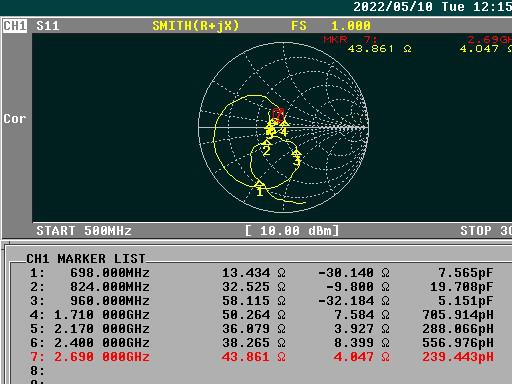Screen dimensions: 512x384
Task: Click the Cor correction status indicator
Action: click(x=15, y=119)
